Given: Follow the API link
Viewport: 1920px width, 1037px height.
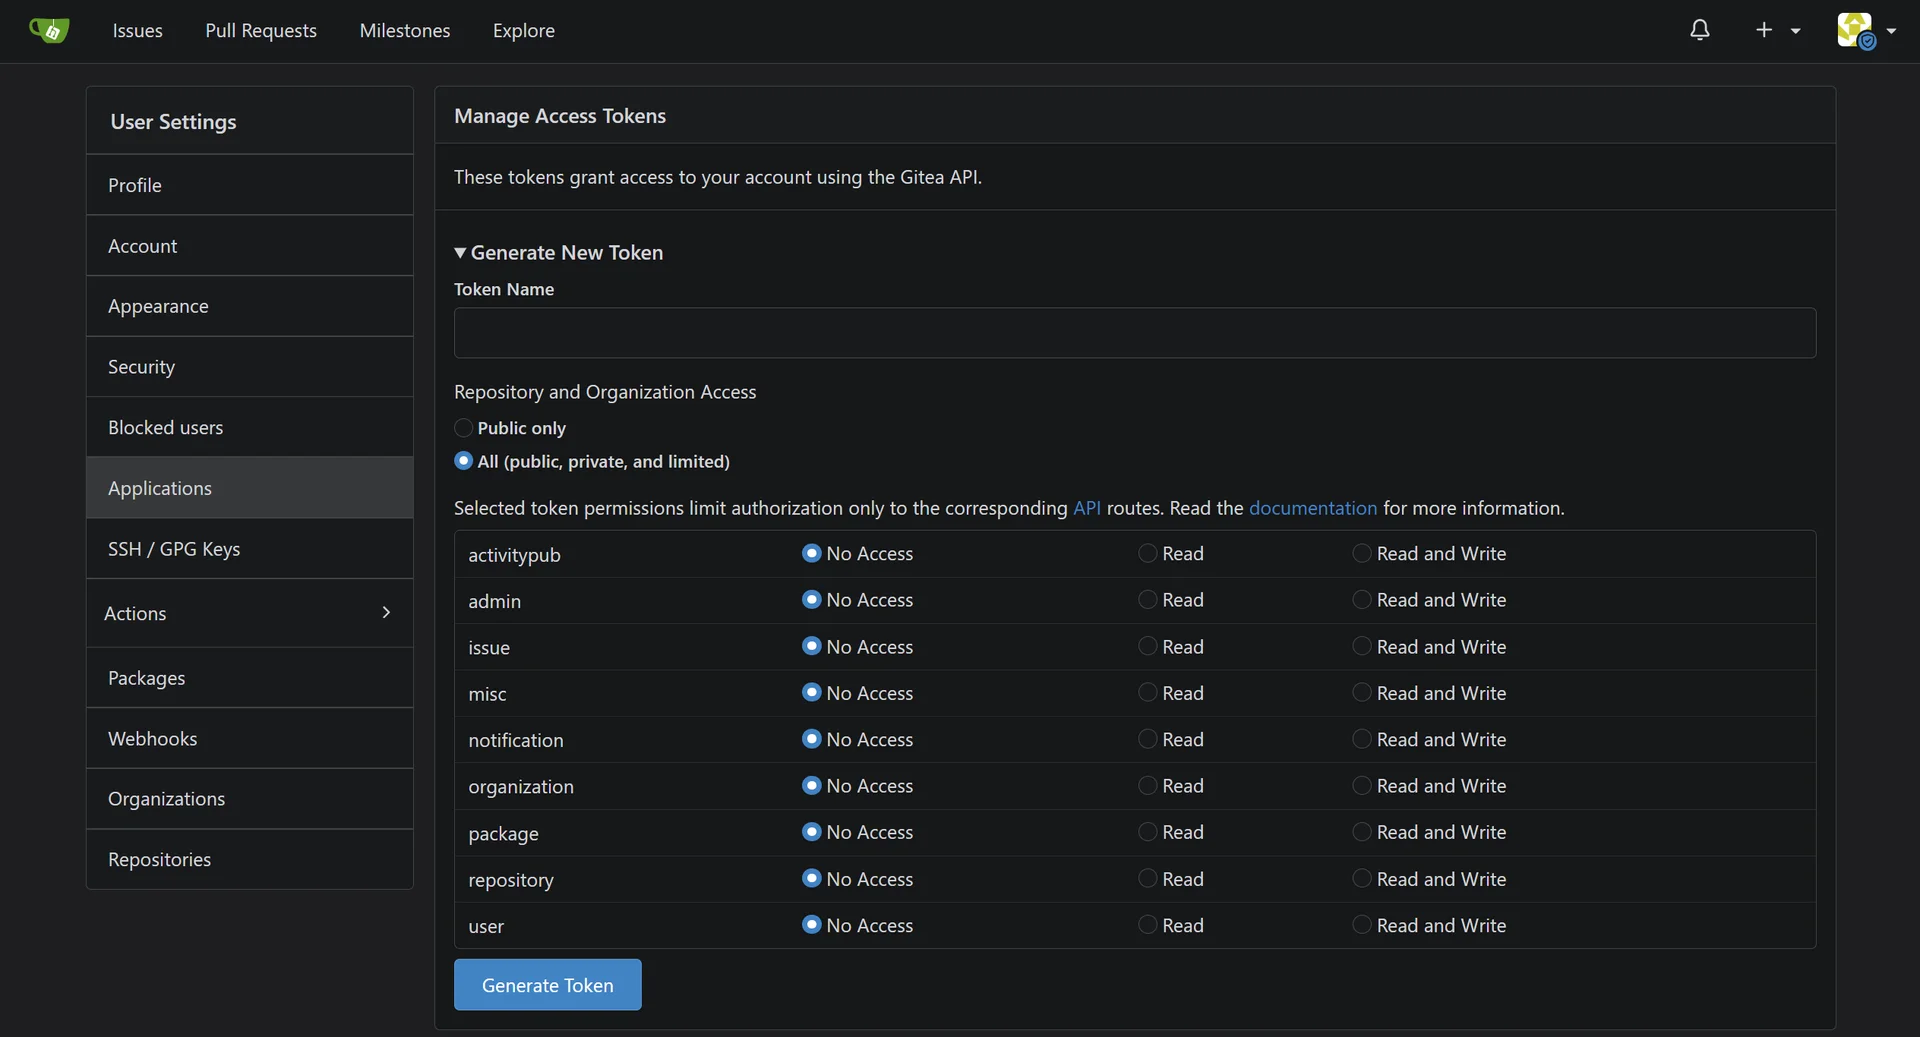Looking at the screenshot, I should (1087, 508).
